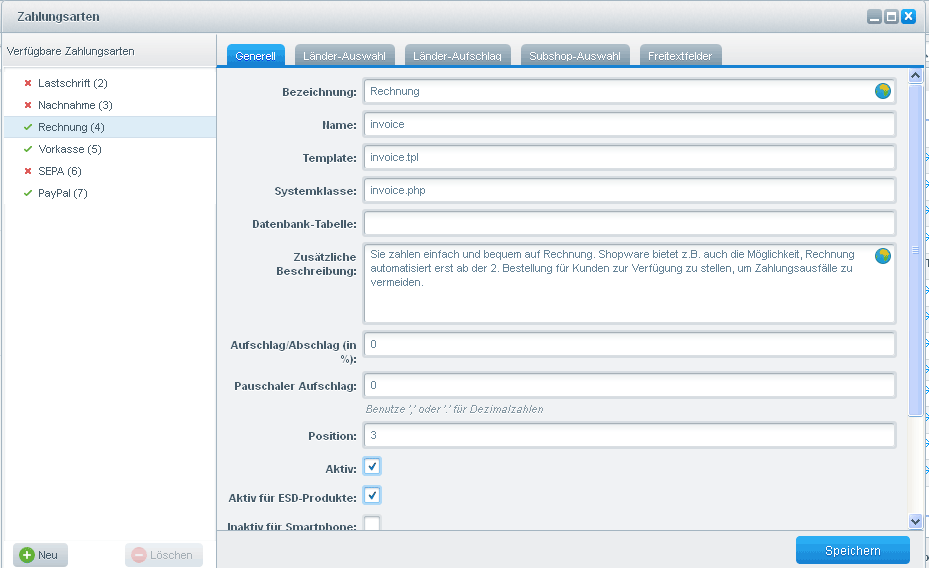This screenshot has width=929, height=568.
Task: Click the red cross icon beside Nachnahme (3)
Action: 28,105
